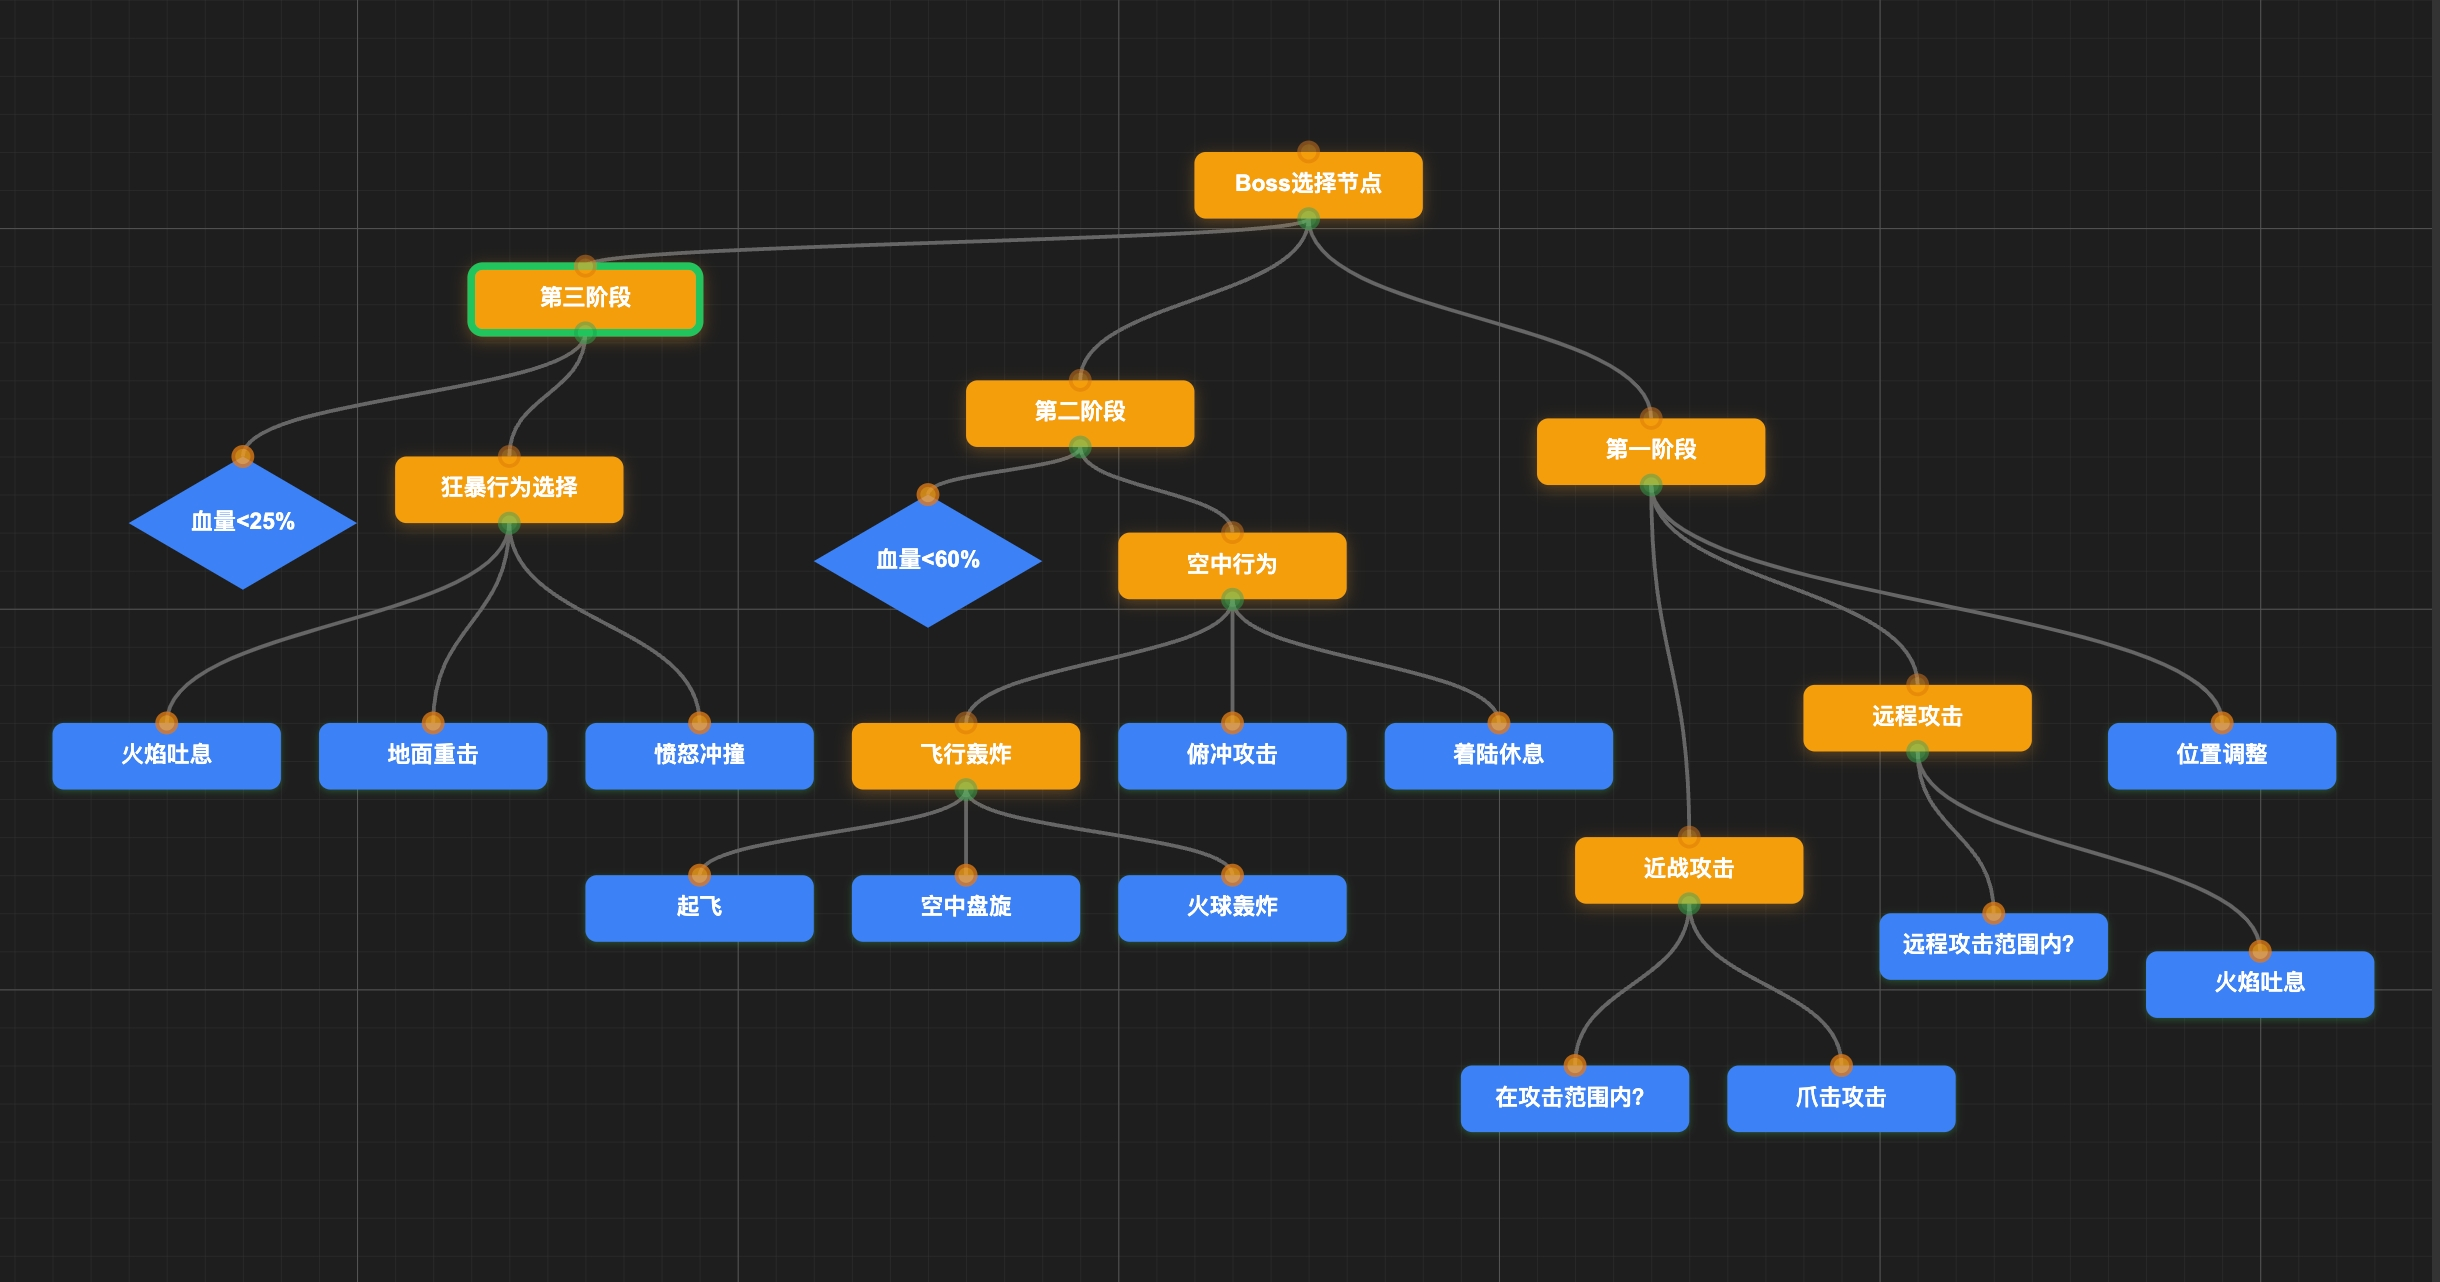Select the 着陆休息 action node
Viewport: 2440px width, 1282px height.
click(1498, 756)
